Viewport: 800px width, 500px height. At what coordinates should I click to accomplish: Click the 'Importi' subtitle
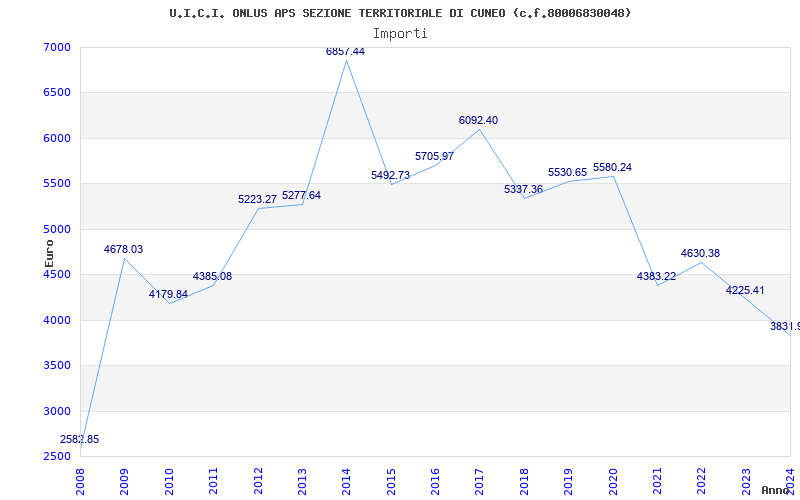pos(400,34)
